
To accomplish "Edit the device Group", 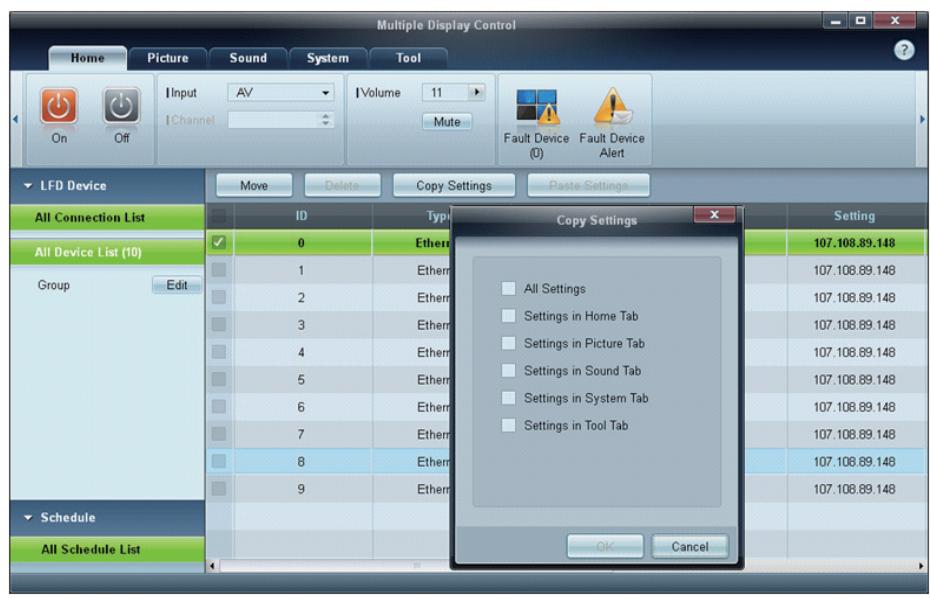I will pyautogui.click(x=176, y=285).
